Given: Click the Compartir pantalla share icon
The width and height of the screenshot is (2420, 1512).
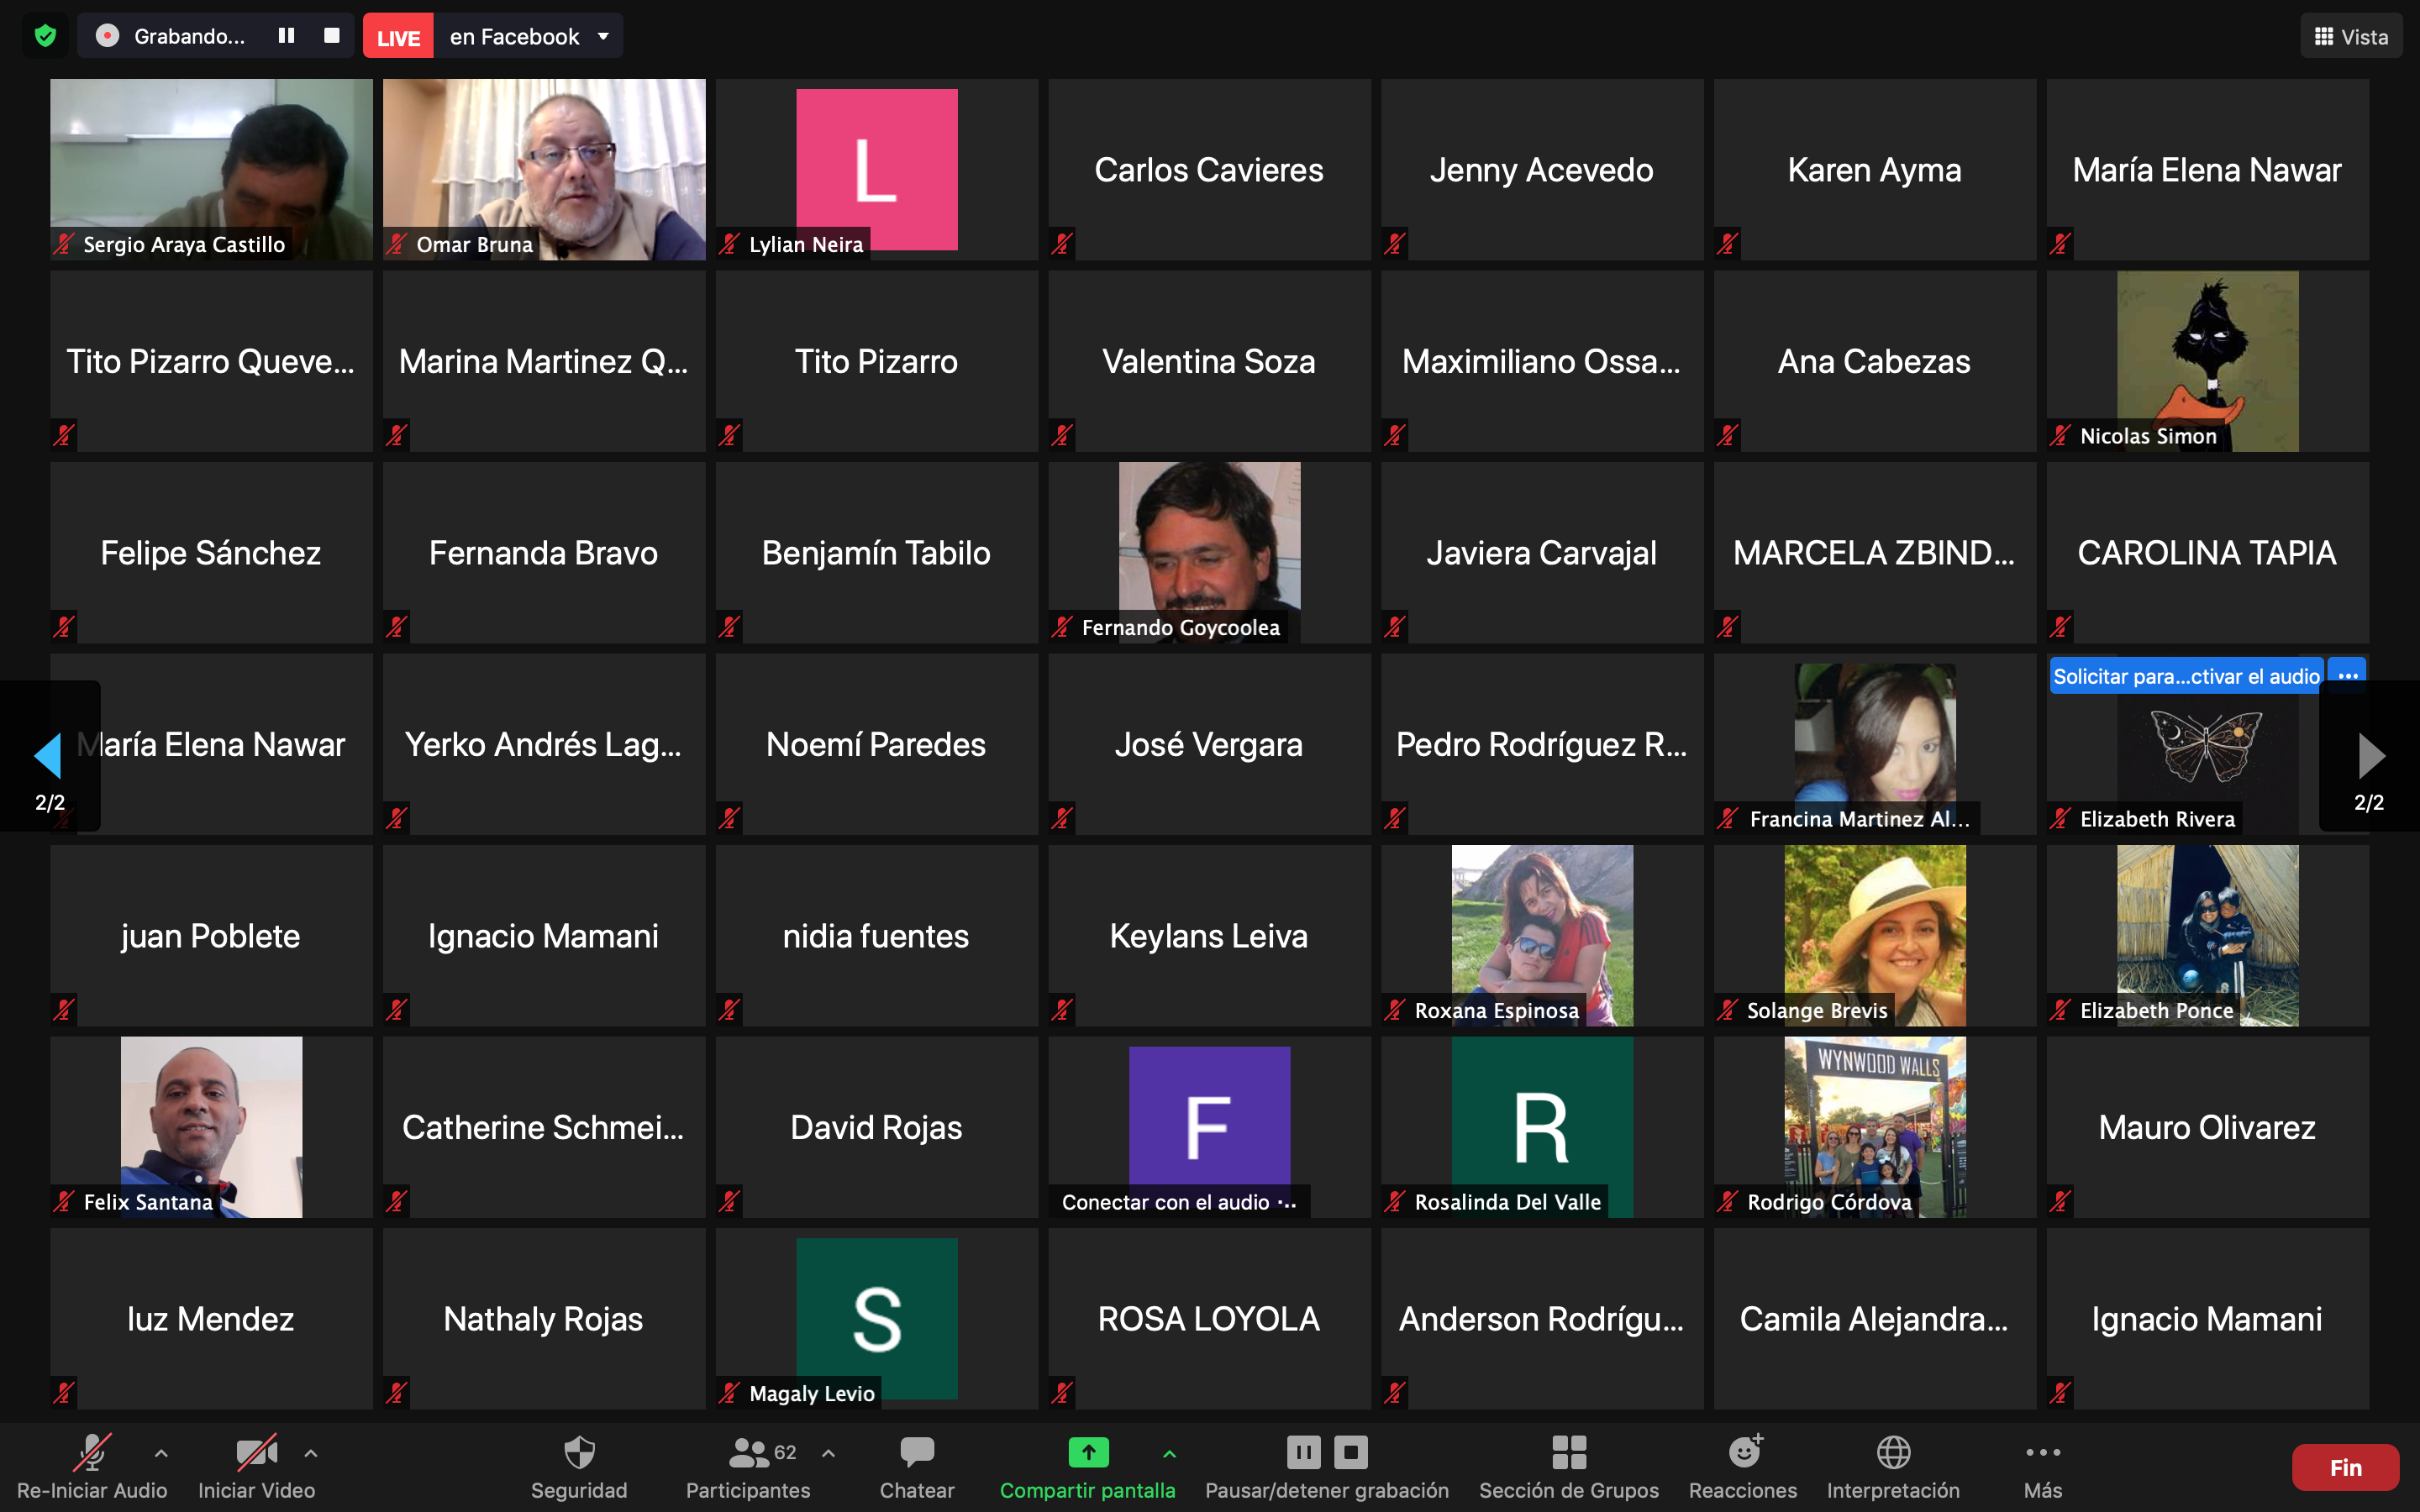Looking at the screenshot, I should point(1088,1453).
